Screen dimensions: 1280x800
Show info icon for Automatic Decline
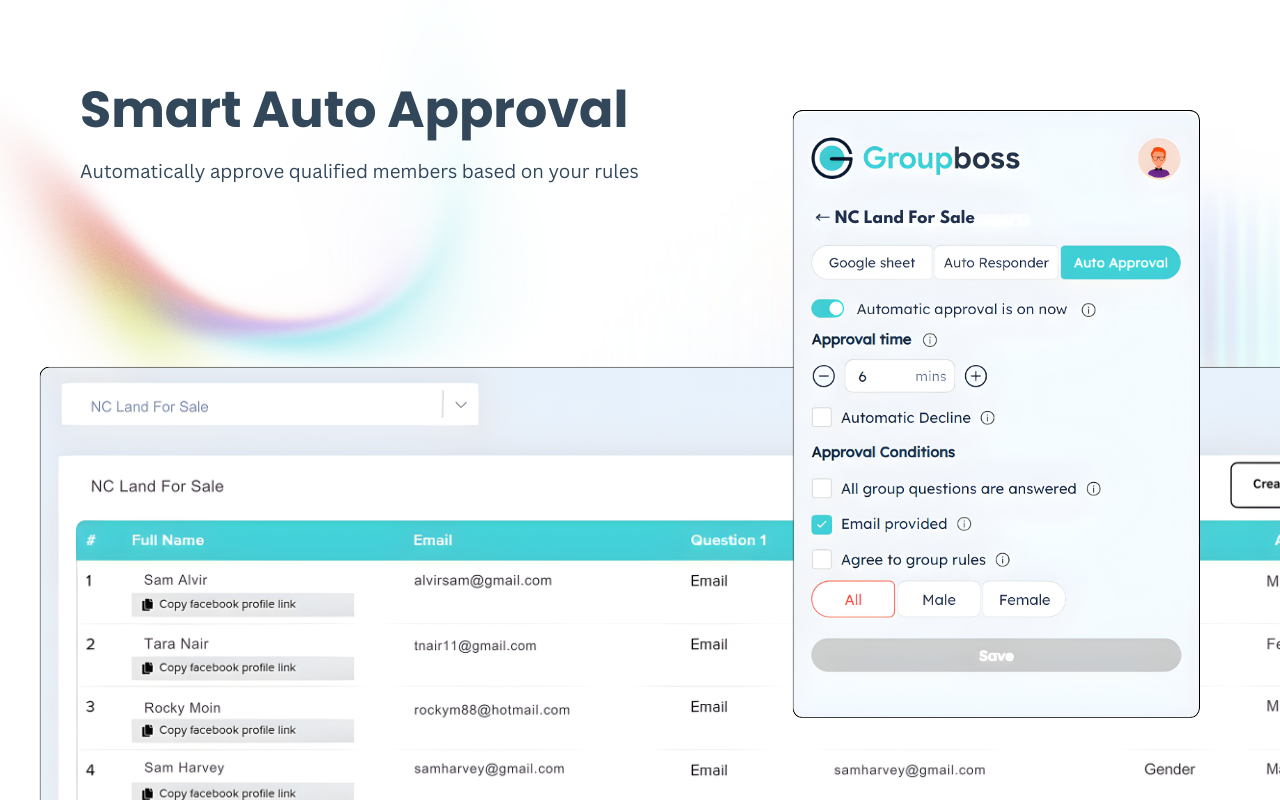[x=988, y=418]
